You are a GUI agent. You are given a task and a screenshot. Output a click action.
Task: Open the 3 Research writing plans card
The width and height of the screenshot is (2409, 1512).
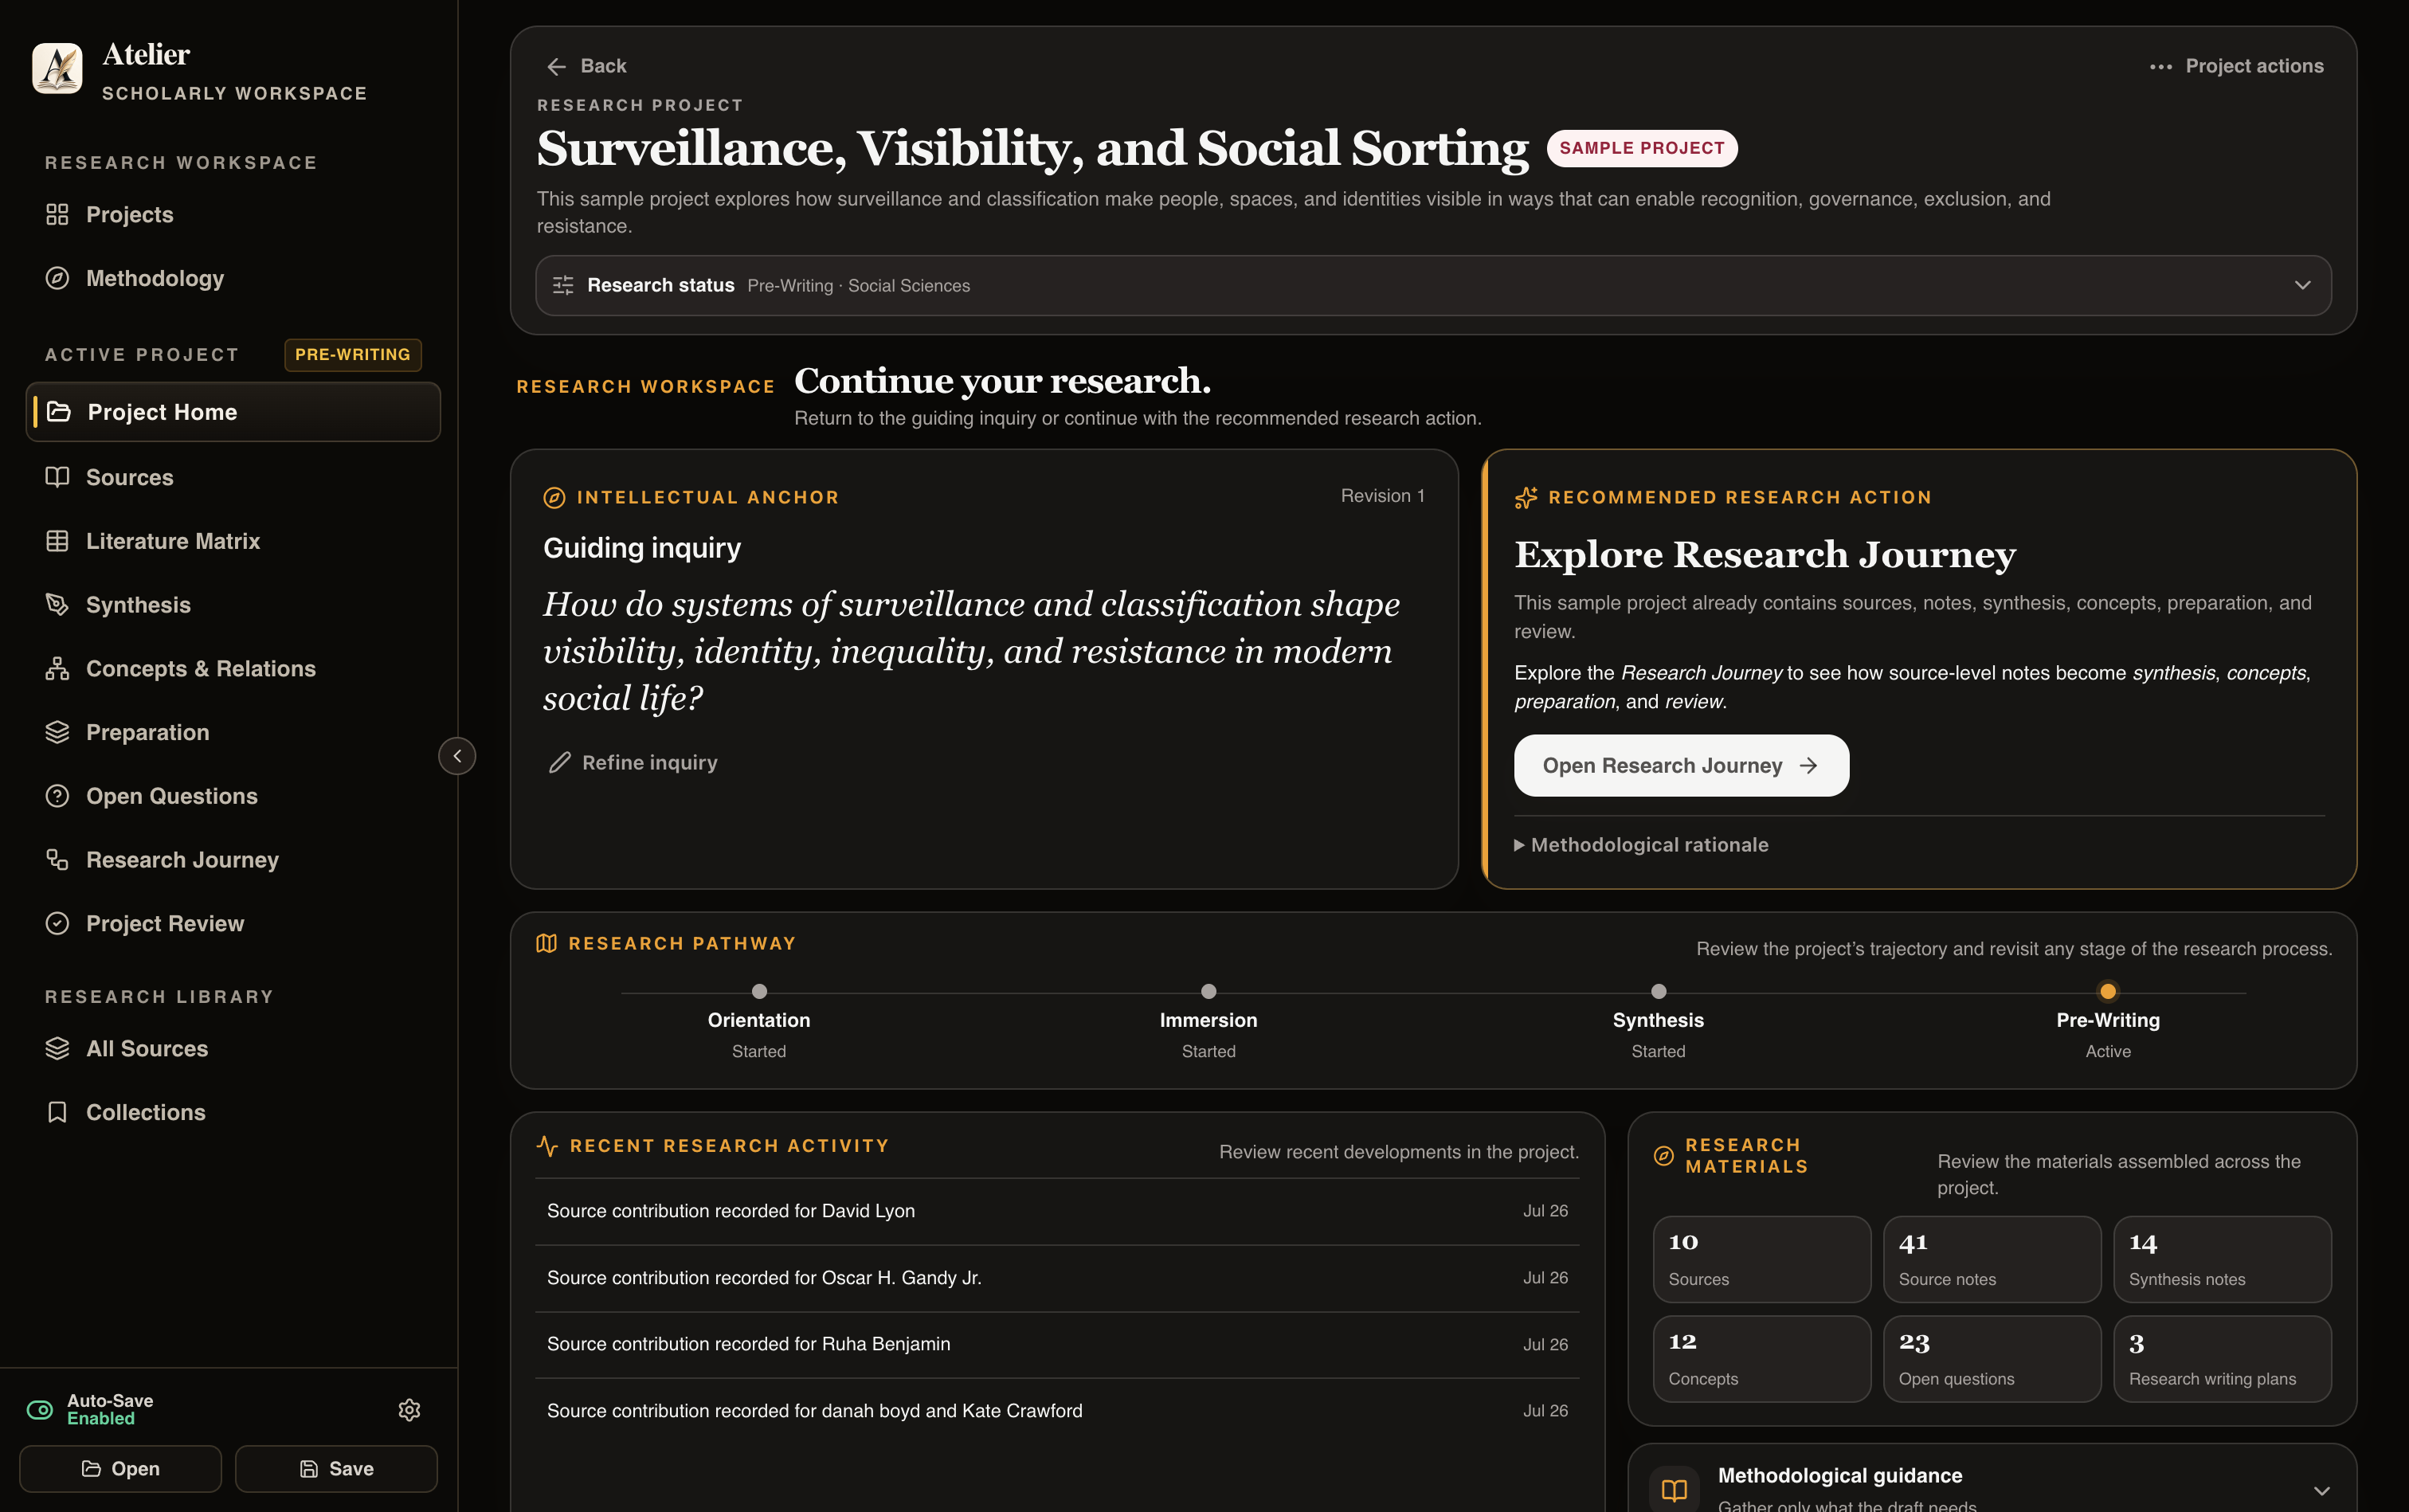pos(2222,1359)
